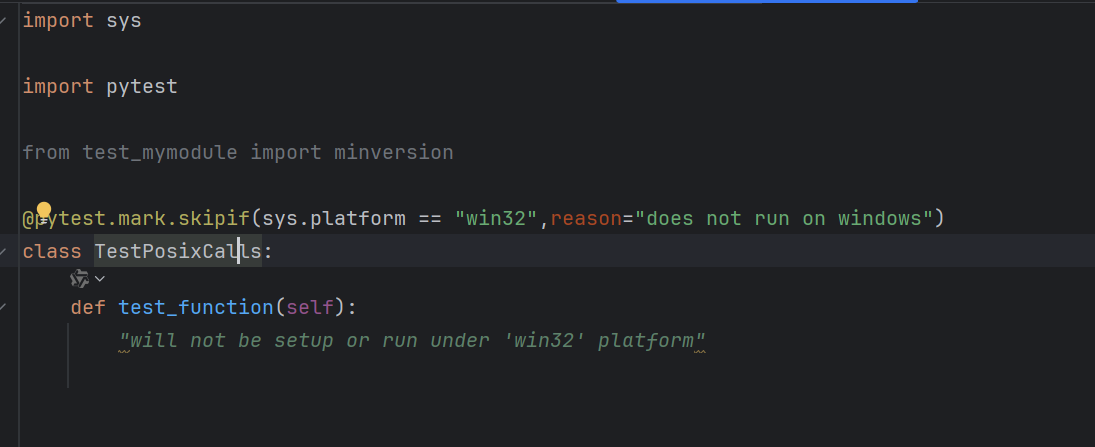Click the test_function method name
The width and height of the screenshot is (1095, 447).
[x=196, y=307]
